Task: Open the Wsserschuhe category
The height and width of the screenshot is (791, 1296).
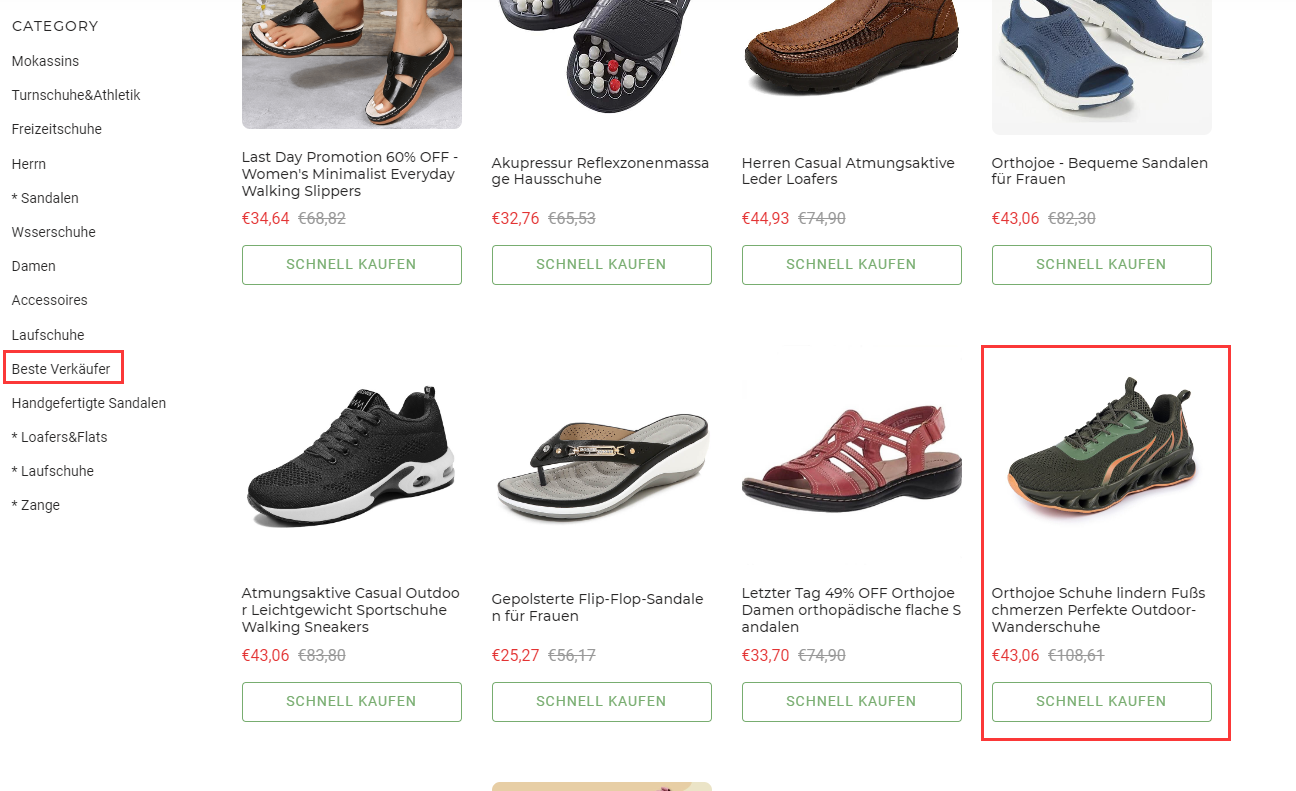Action: coord(54,232)
